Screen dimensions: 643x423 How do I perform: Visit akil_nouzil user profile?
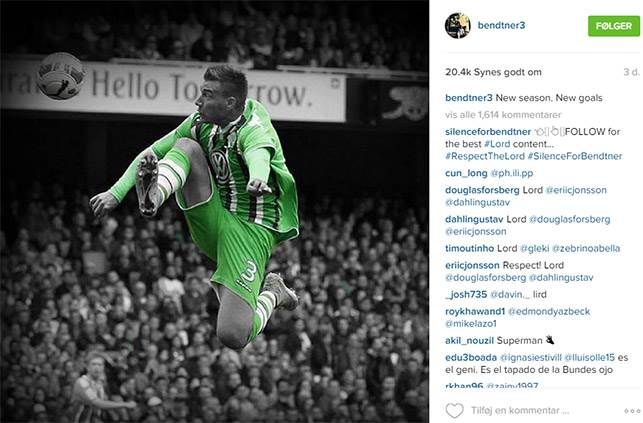pos(470,341)
